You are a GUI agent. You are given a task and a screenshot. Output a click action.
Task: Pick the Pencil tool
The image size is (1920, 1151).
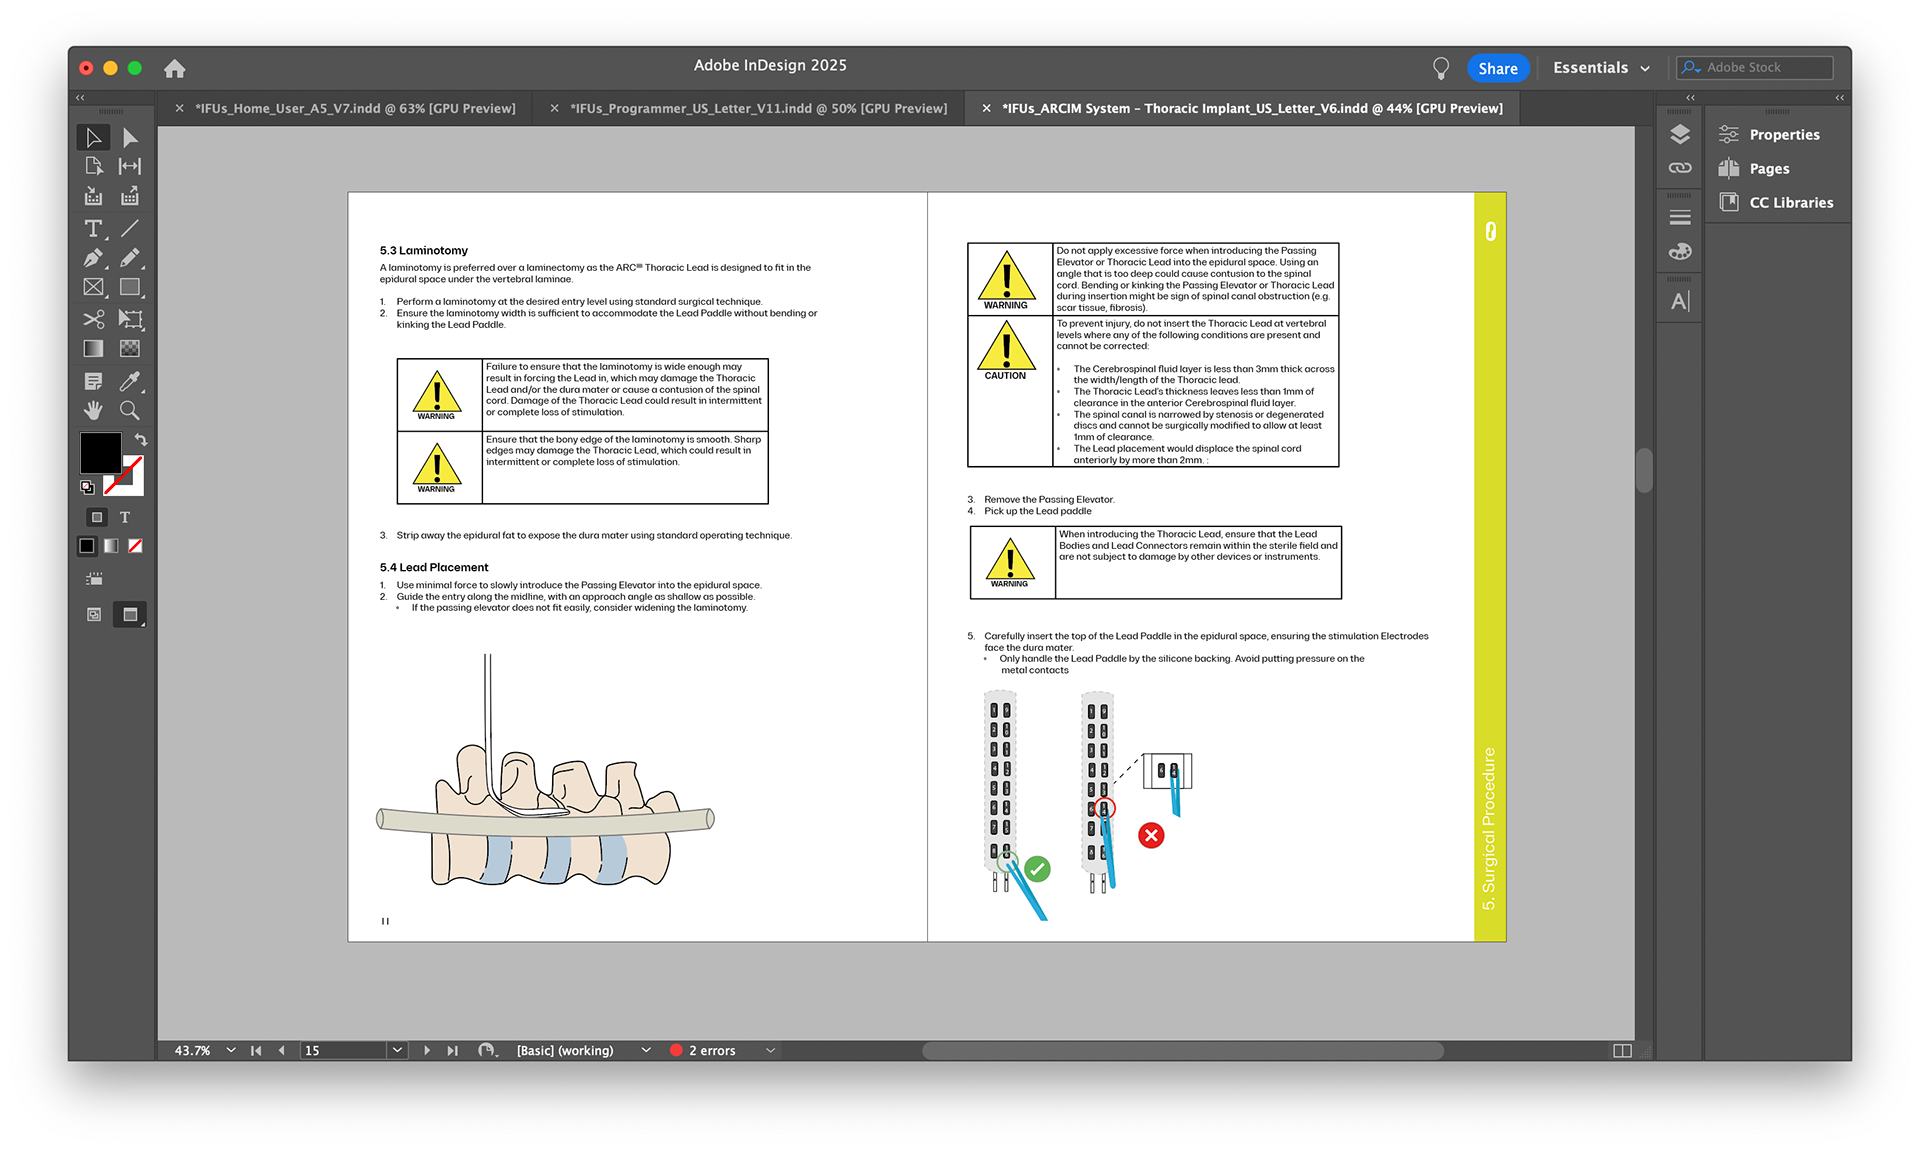pyautogui.click(x=130, y=258)
